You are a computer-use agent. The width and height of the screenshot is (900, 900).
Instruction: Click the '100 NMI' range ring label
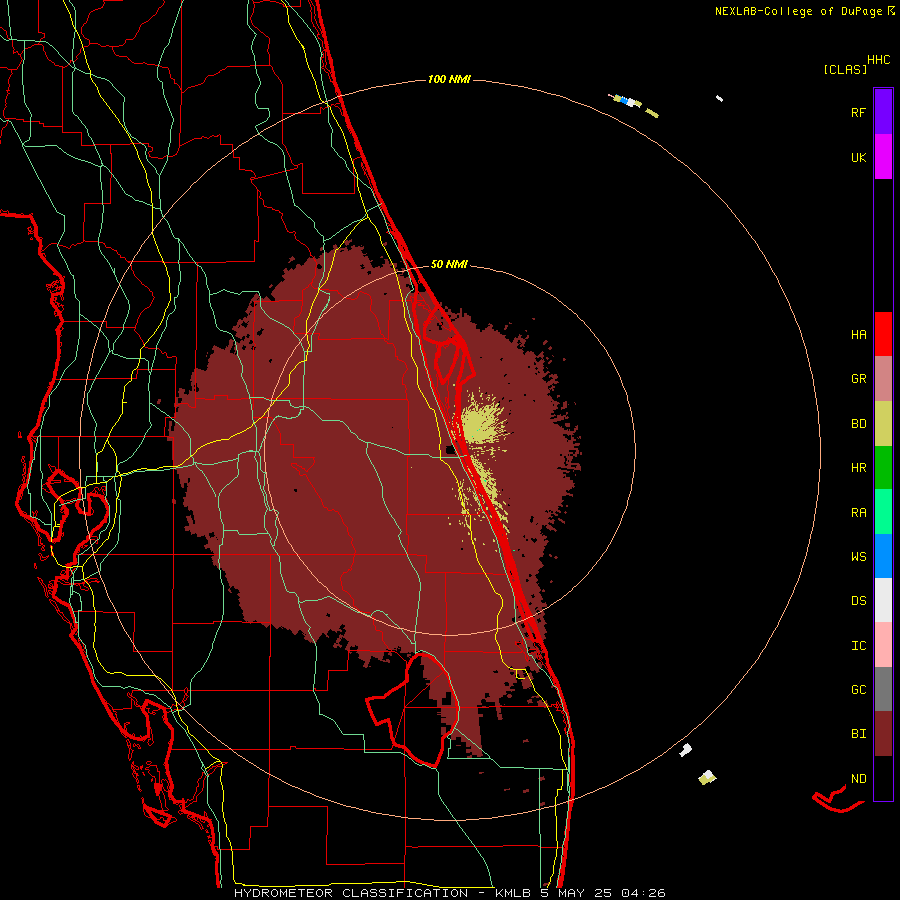tap(449, 79)
